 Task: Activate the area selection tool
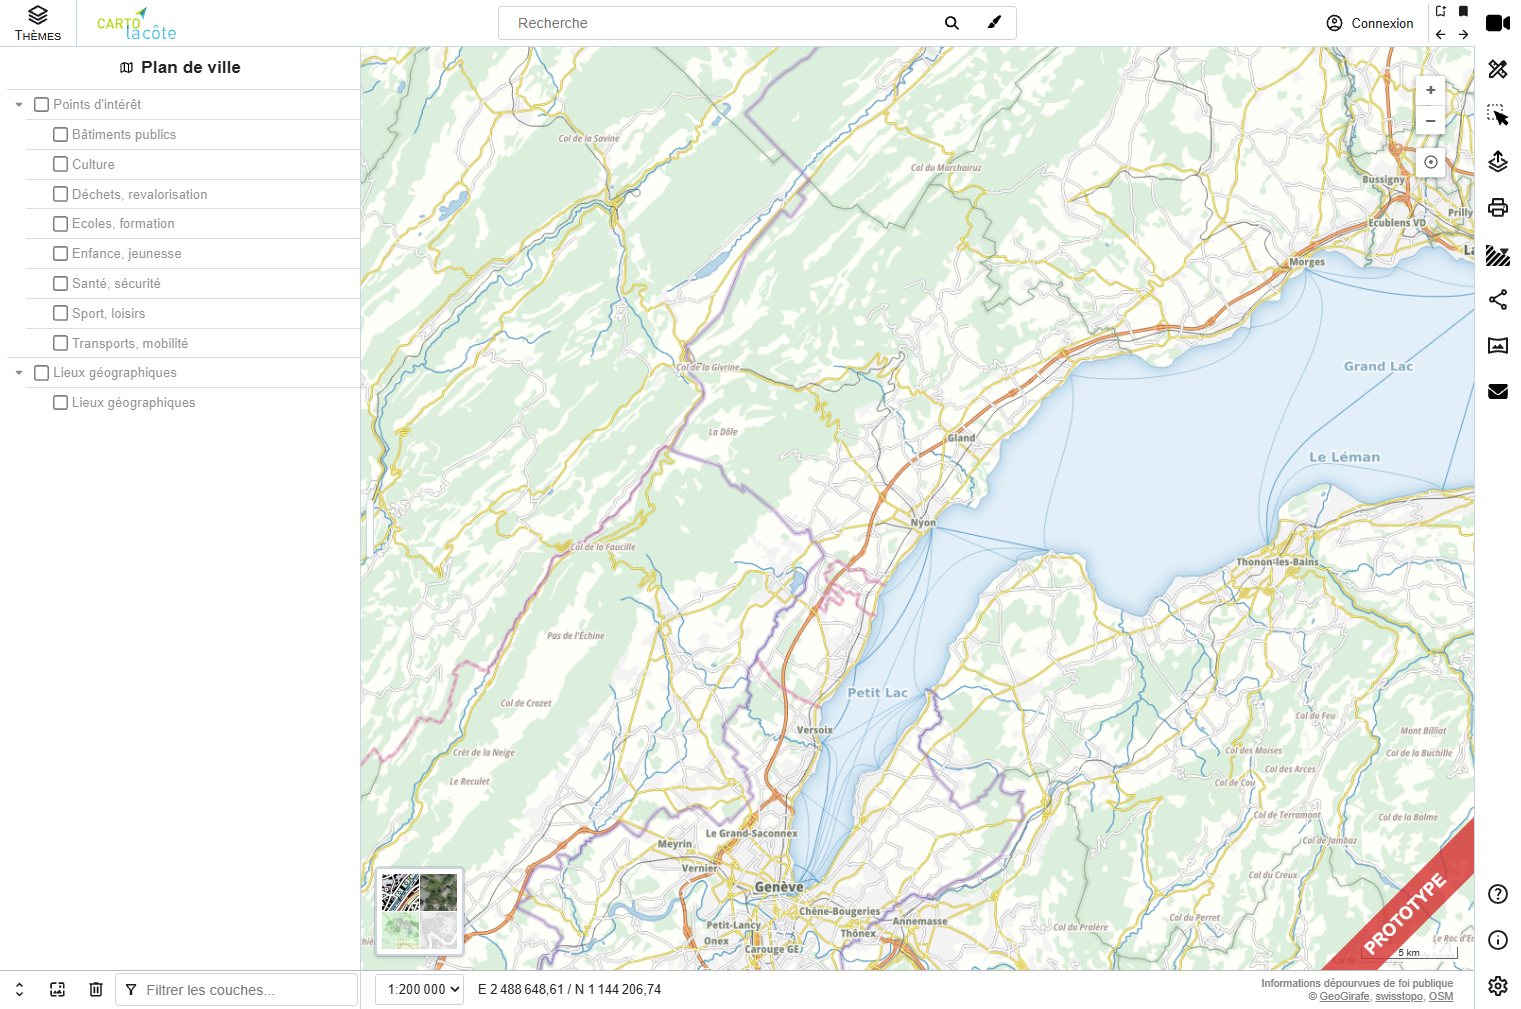[1497, 116]
